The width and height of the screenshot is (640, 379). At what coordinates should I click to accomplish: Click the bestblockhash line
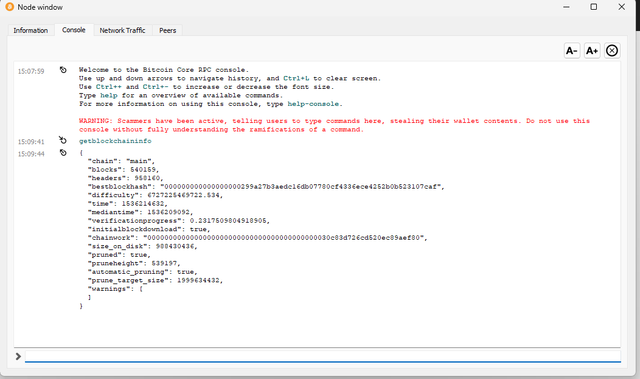click(266, 186)
